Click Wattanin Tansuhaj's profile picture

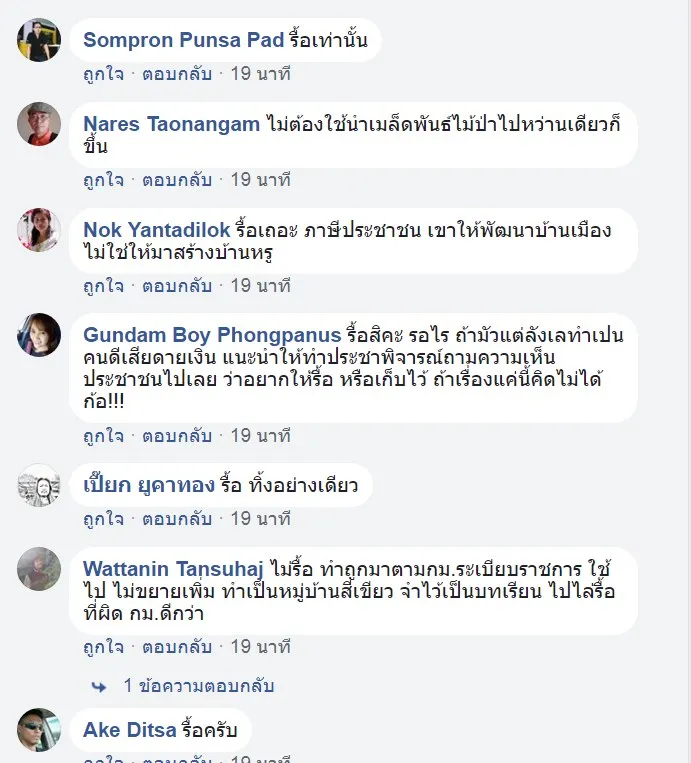pos(39,569)
